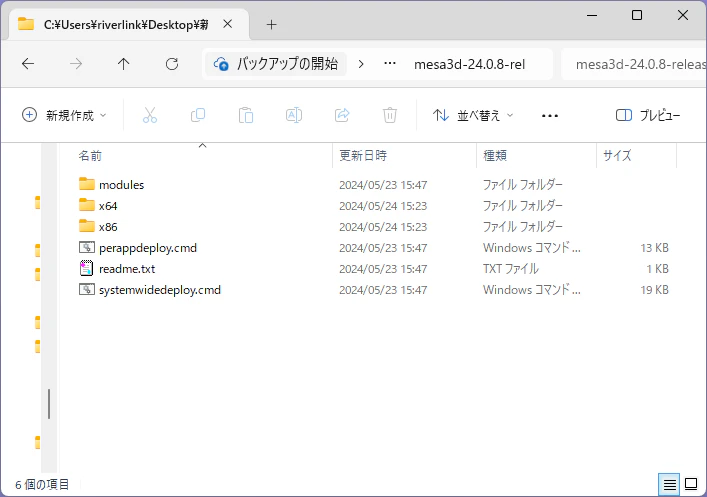Click the paste clipboard icon
The height and width of the screenshot is (497, 707).
pos(246,115)
